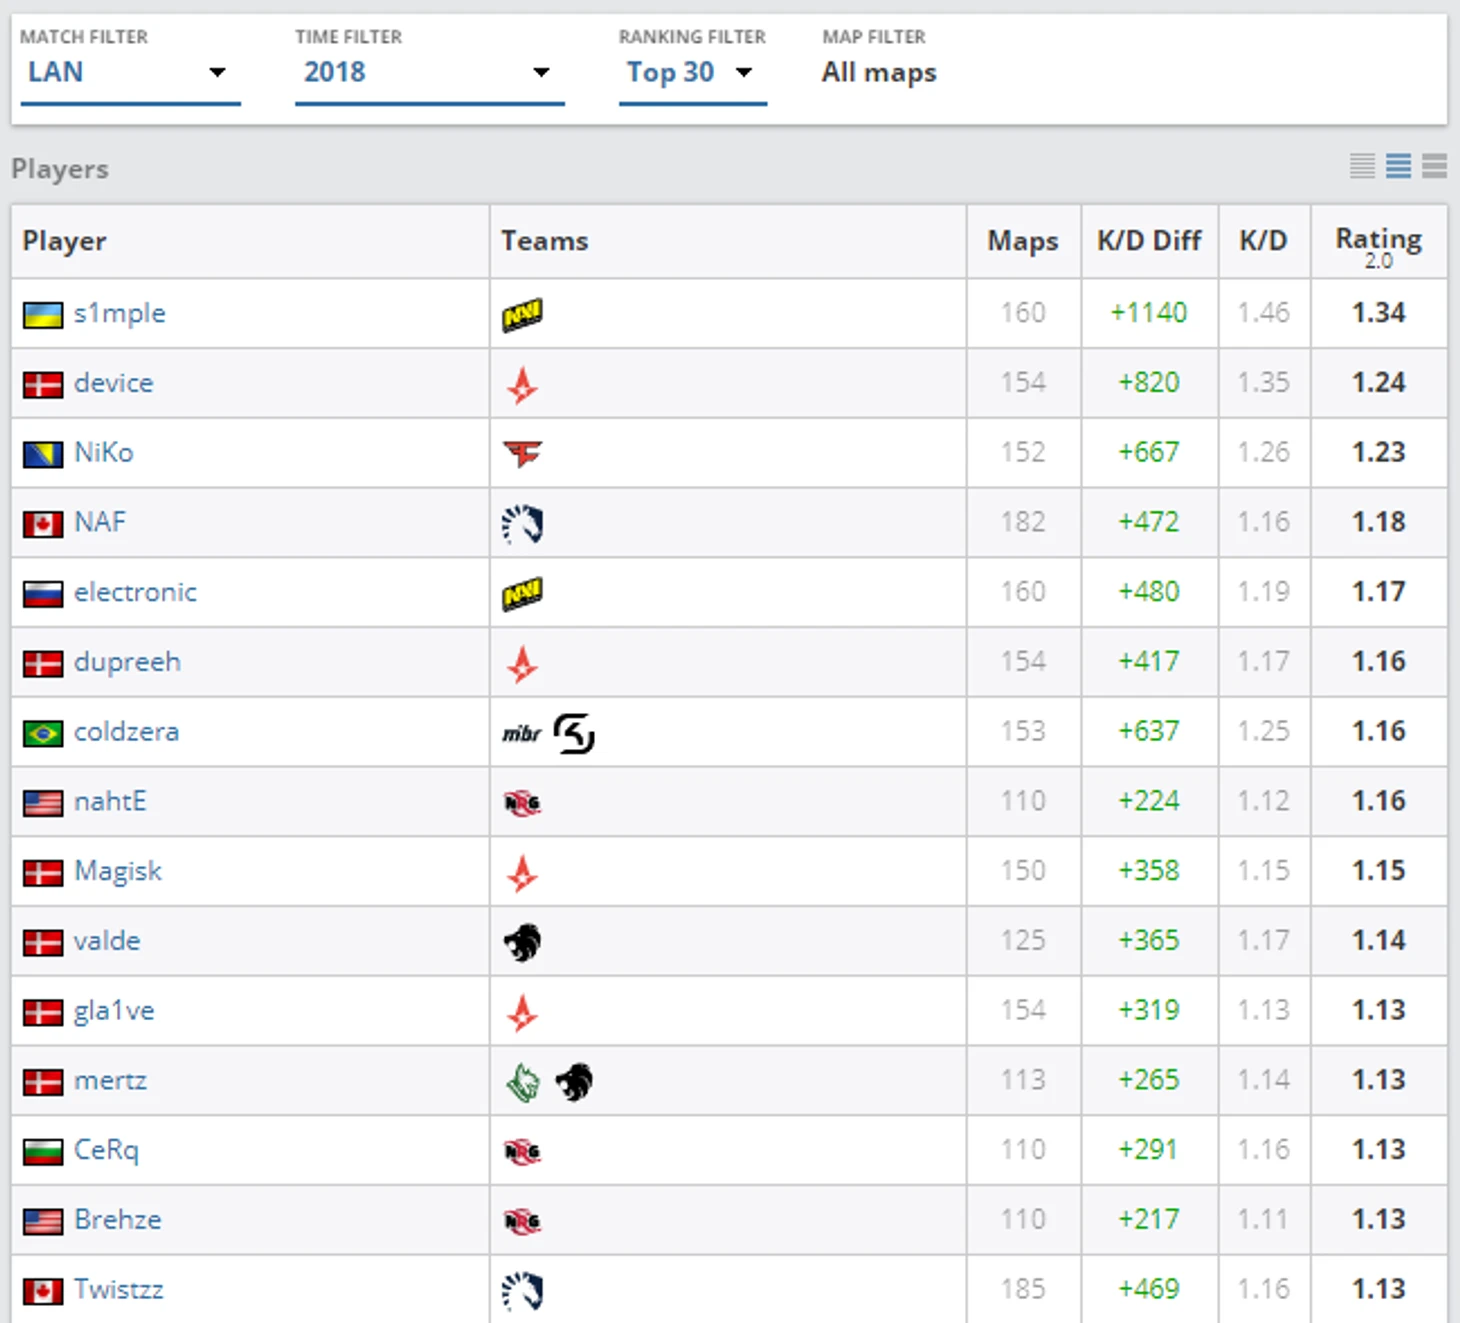Sort by the K/D Diff column header

tap(1149, 241)
